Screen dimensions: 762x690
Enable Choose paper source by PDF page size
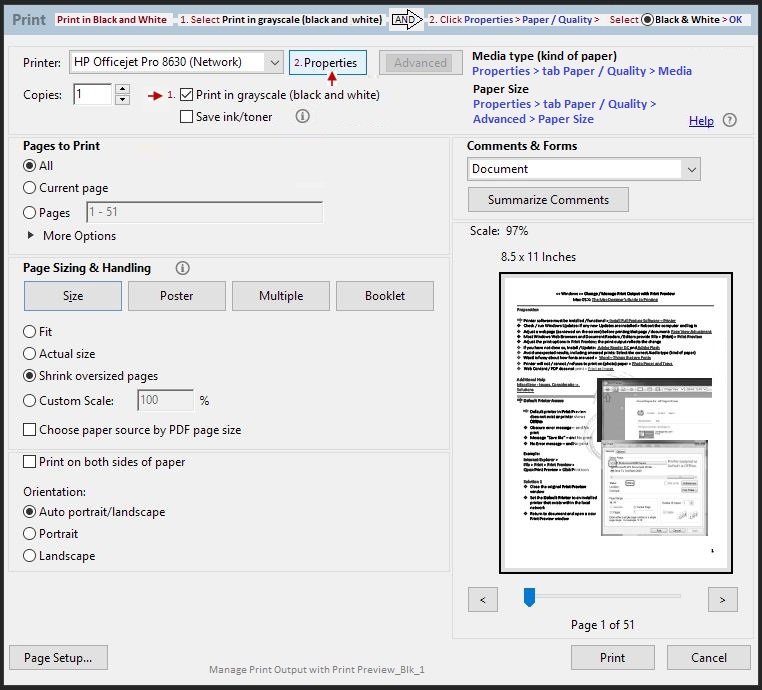pos(30,430)
